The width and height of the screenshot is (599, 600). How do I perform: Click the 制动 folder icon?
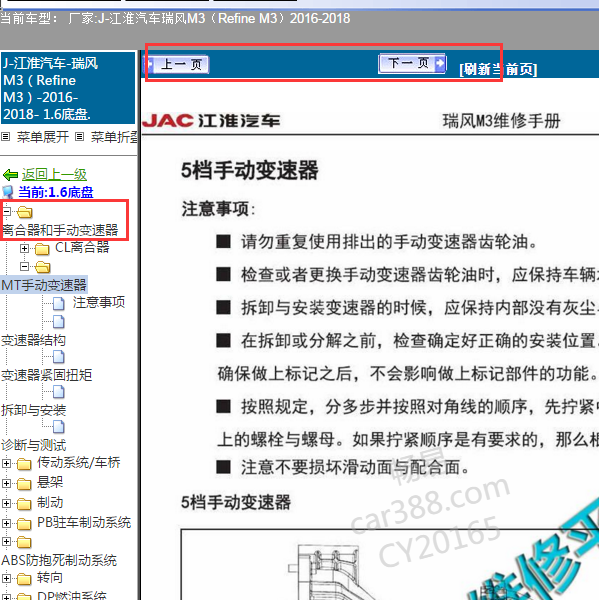pos(24,504)
